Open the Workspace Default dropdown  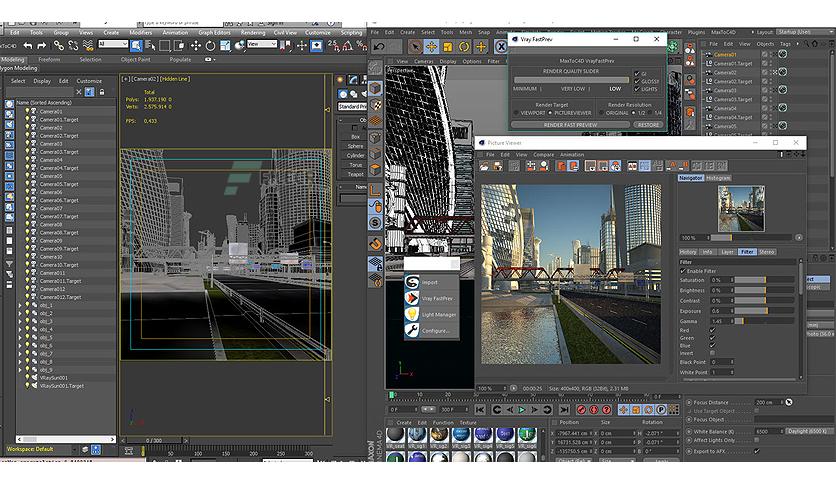click(x=42, y=449)
